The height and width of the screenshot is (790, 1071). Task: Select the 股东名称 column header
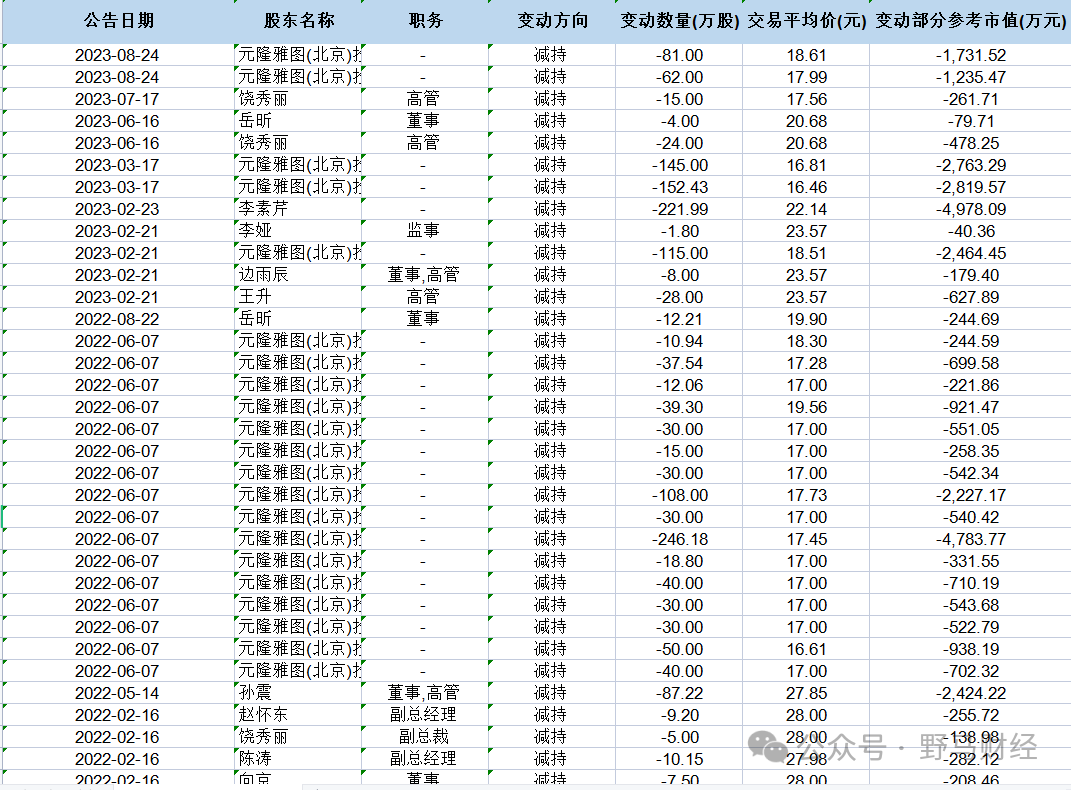299,21
